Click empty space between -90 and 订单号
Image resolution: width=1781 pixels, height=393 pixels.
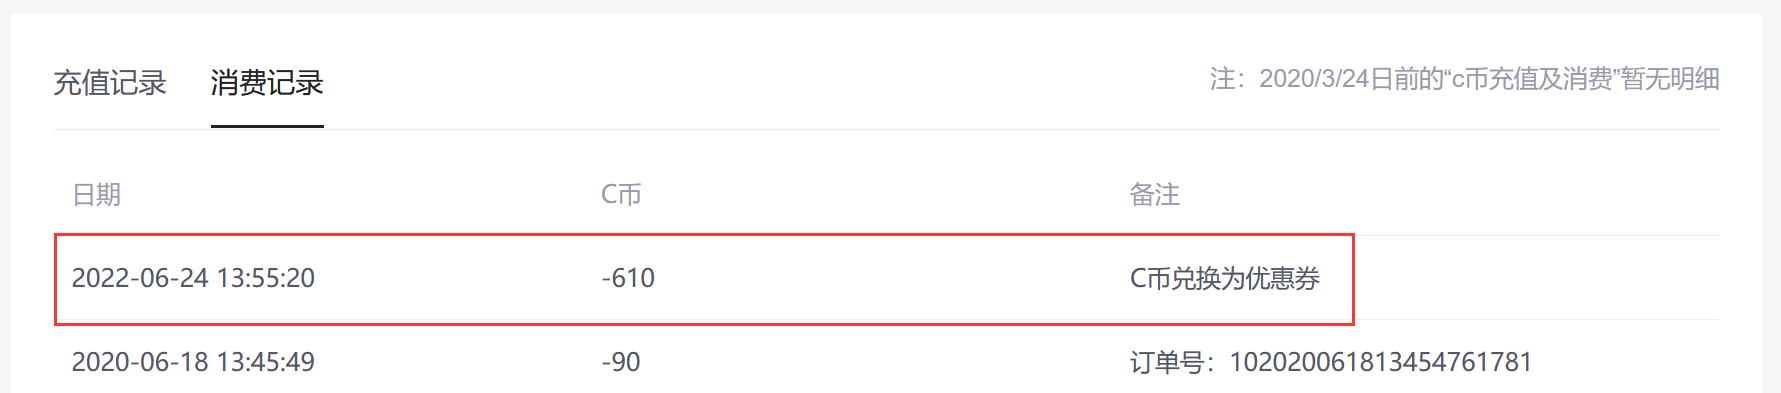point(885,362)
